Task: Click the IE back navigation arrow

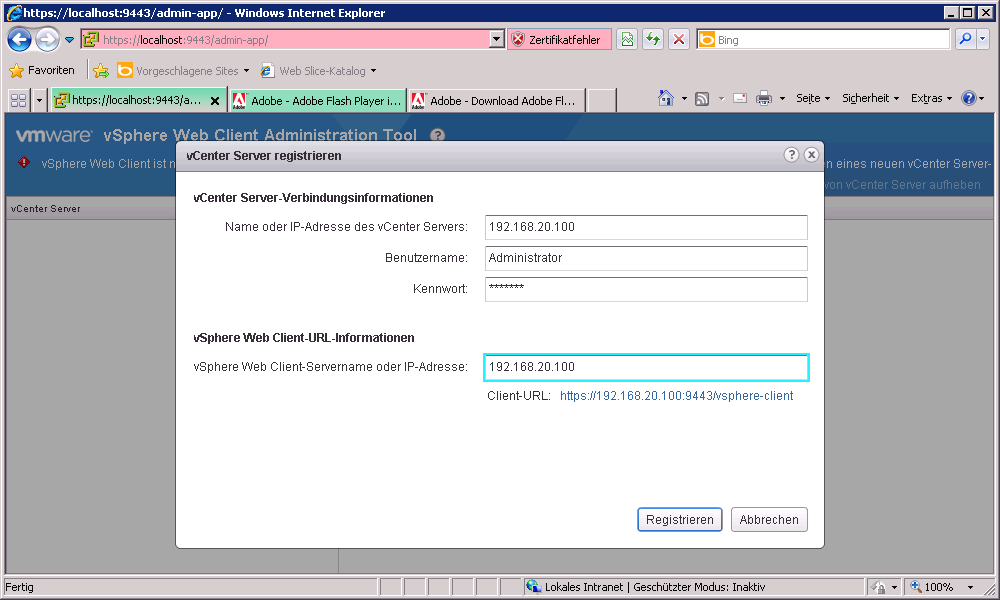Action: click(x=19, y=40)
